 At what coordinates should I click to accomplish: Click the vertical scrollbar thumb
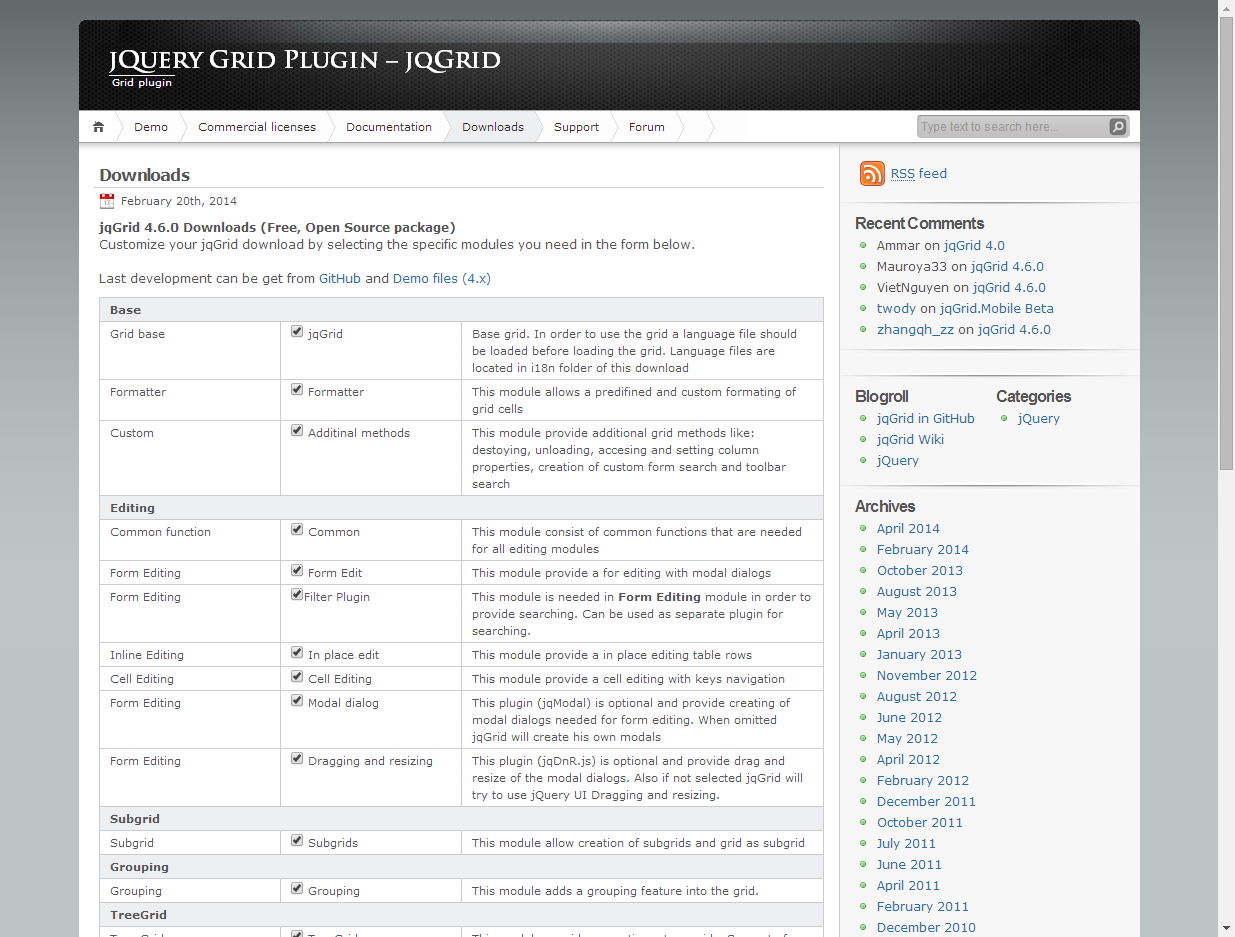pos(1227,242)
